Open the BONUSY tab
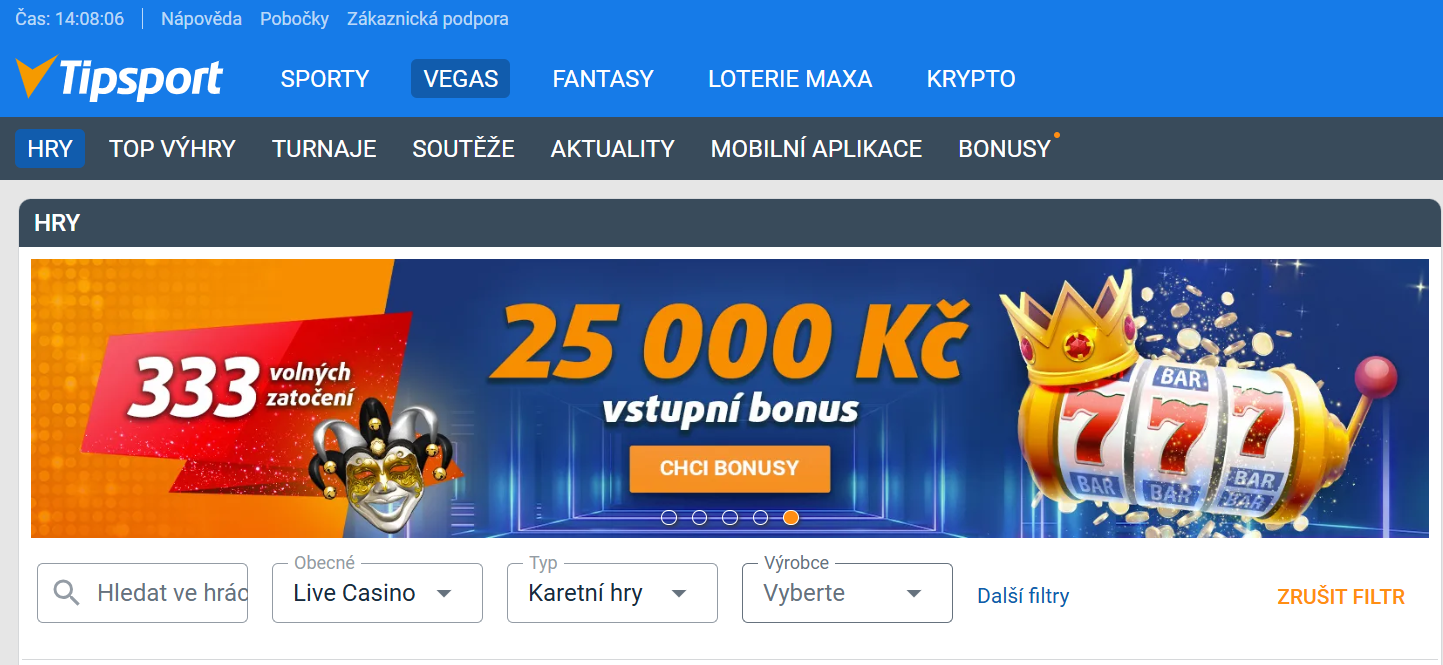This screenshot has width=1443, height=665. tap(1005, 149)
